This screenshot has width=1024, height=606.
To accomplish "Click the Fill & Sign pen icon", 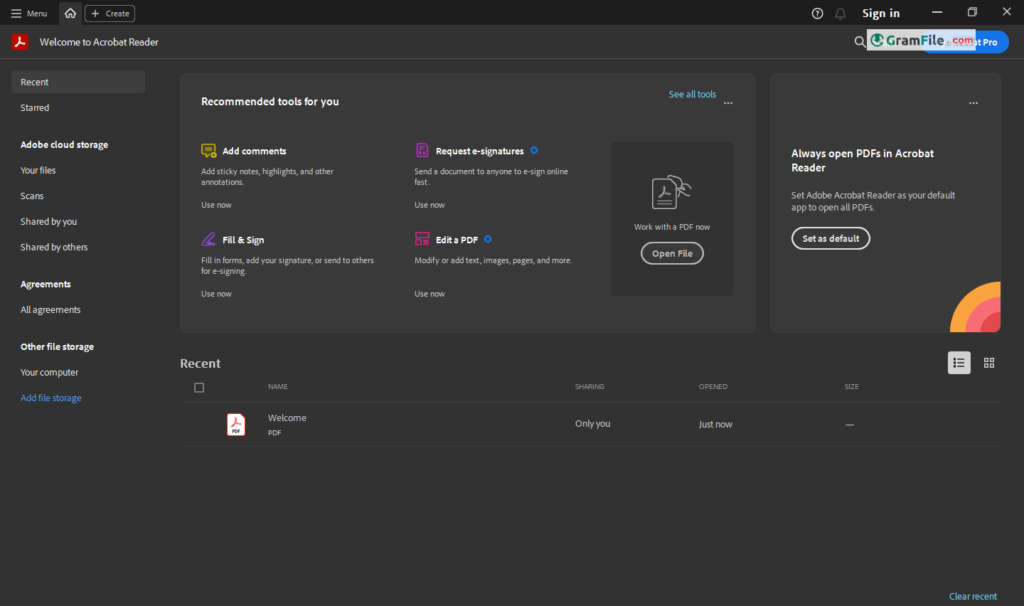I will tap(208, 240).
